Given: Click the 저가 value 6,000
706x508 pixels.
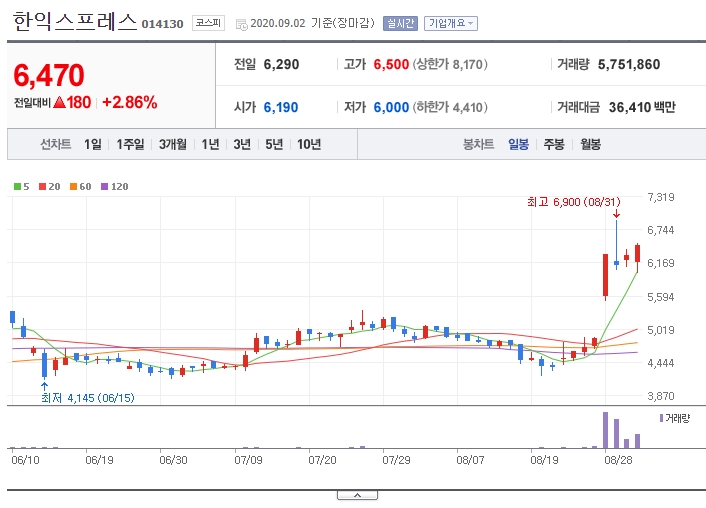Looking at the screenshot, I should tap(391, 107).
